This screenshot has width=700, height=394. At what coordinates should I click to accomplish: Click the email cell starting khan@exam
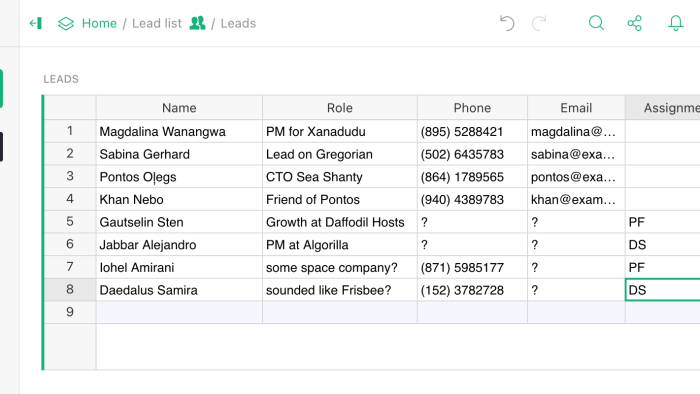coord(576,199)
